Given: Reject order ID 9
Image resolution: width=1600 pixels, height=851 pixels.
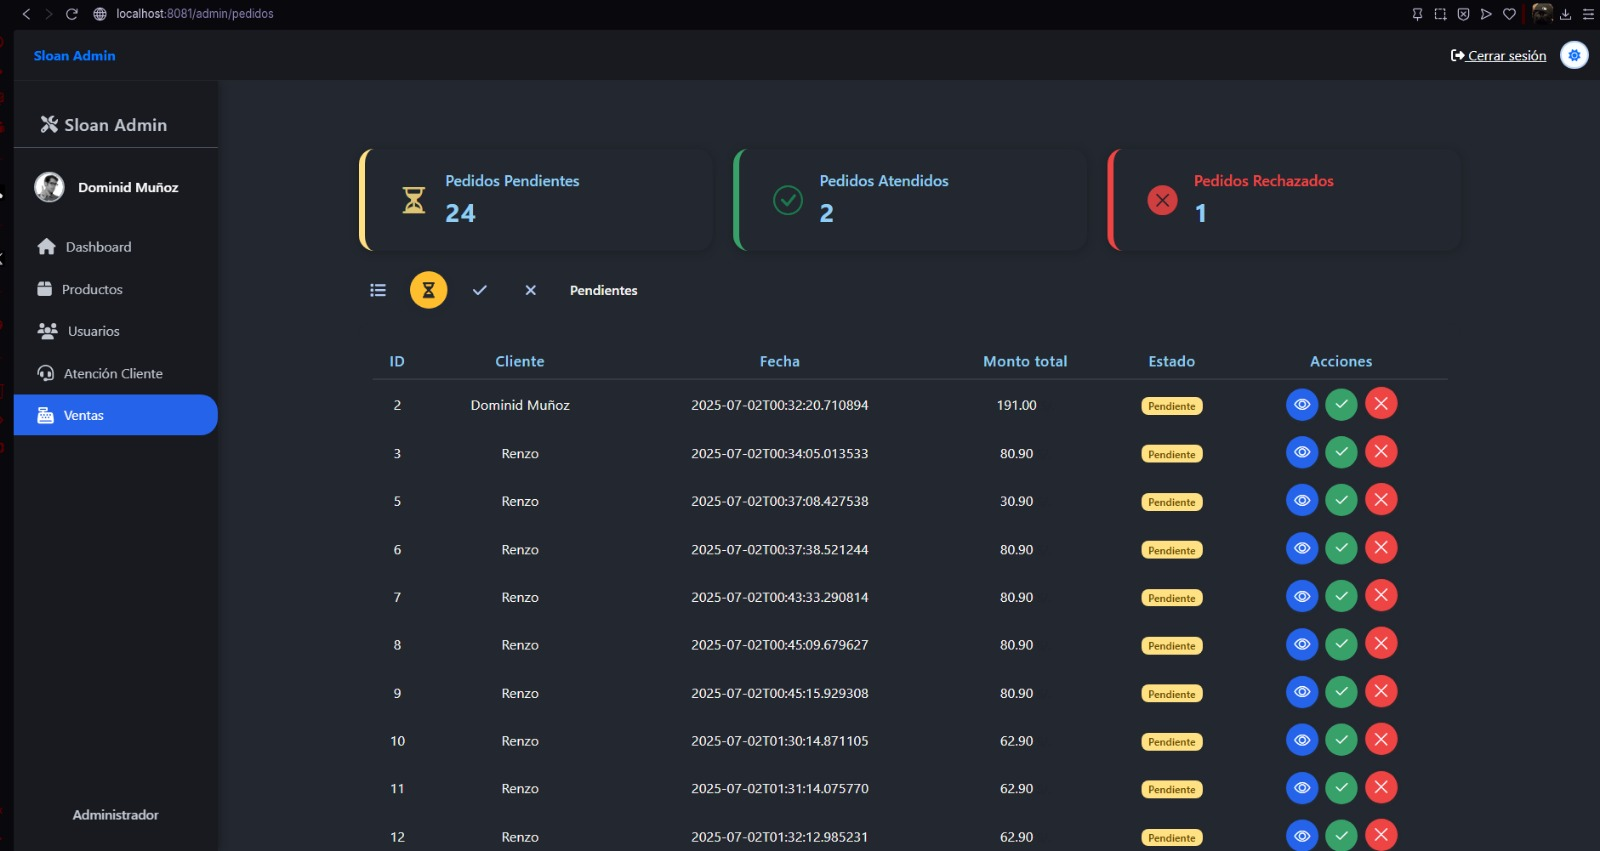Looking at the screenshot, I should point(1381,692).
